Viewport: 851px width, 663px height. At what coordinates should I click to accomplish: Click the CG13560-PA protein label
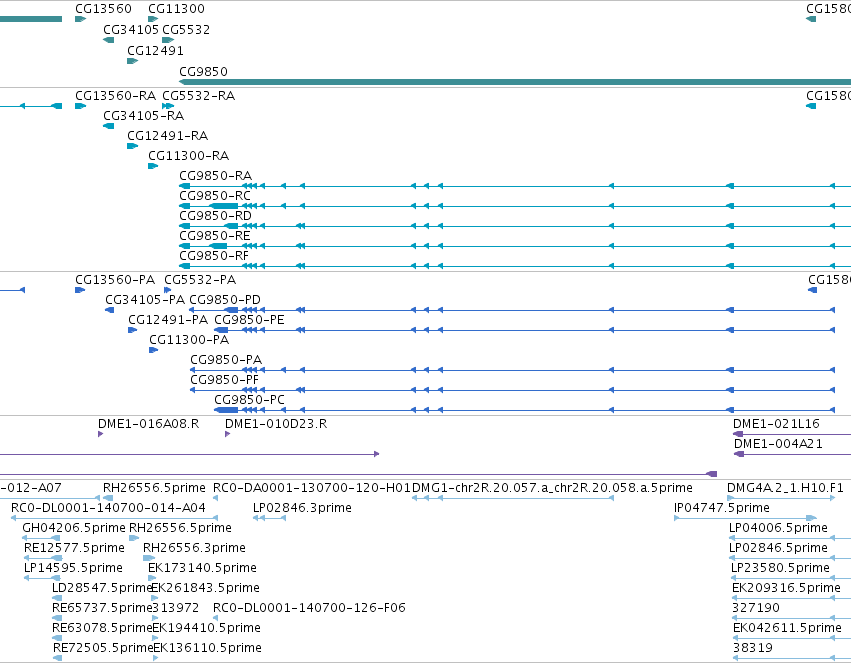click(115, 280)
